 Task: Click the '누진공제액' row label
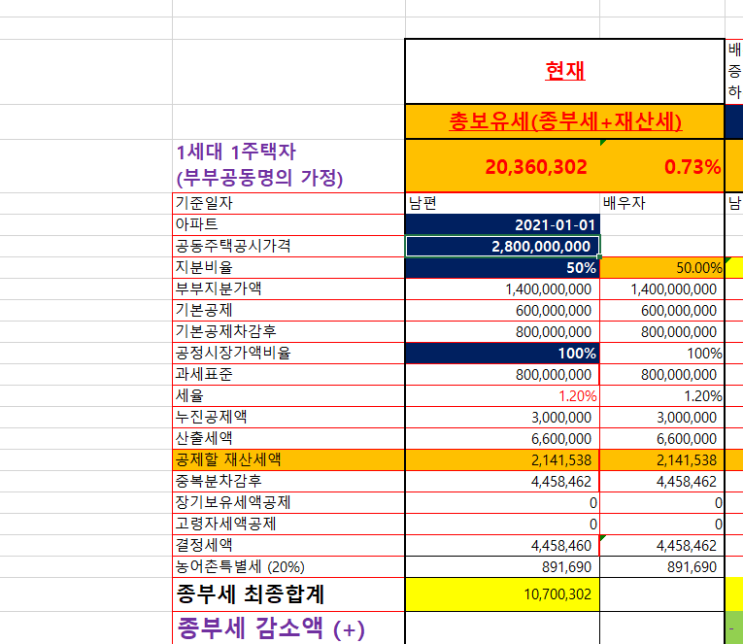point(288,417)
